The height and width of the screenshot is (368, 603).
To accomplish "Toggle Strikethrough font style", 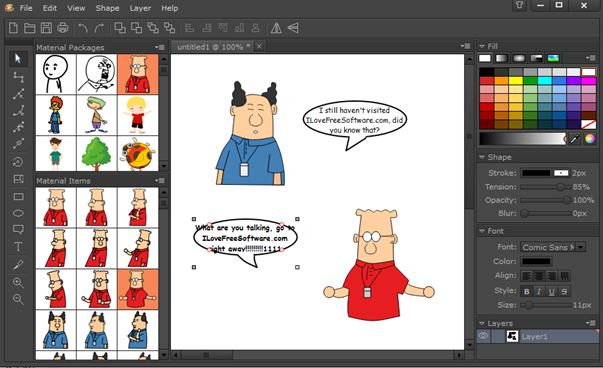I will click(564, 291).
